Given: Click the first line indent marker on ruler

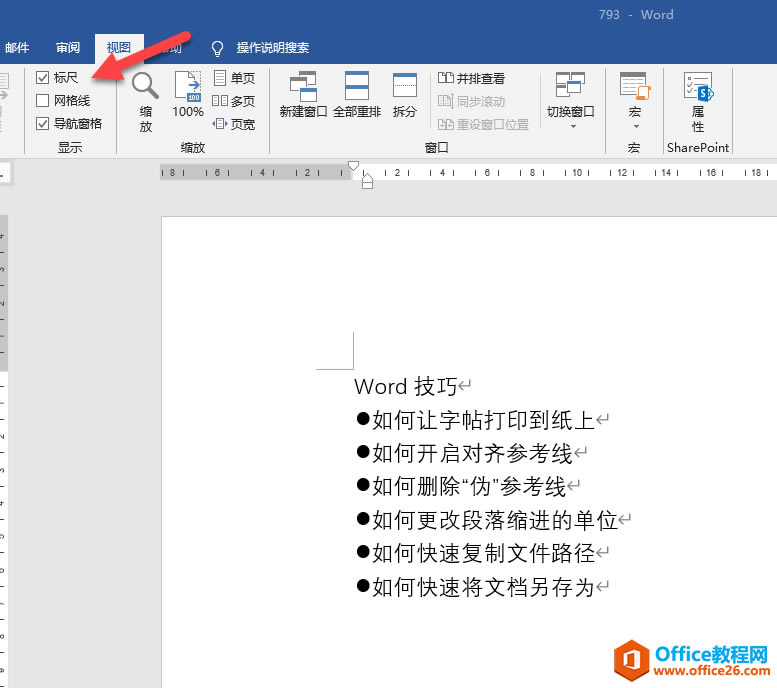Looking at the screenshot, I should (353, 166).
